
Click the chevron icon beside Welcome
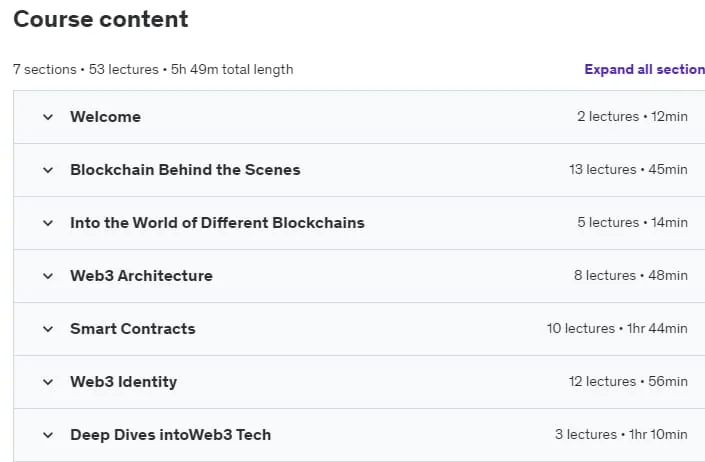(x=48, y=117)
